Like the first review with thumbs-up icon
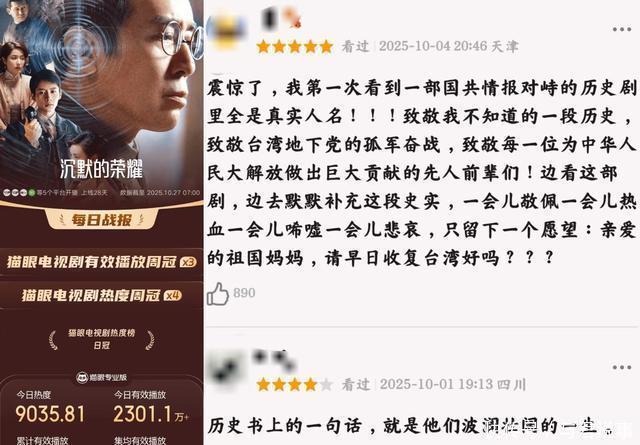Viewport: 640px width, 445px height. [x=218, y=294]
